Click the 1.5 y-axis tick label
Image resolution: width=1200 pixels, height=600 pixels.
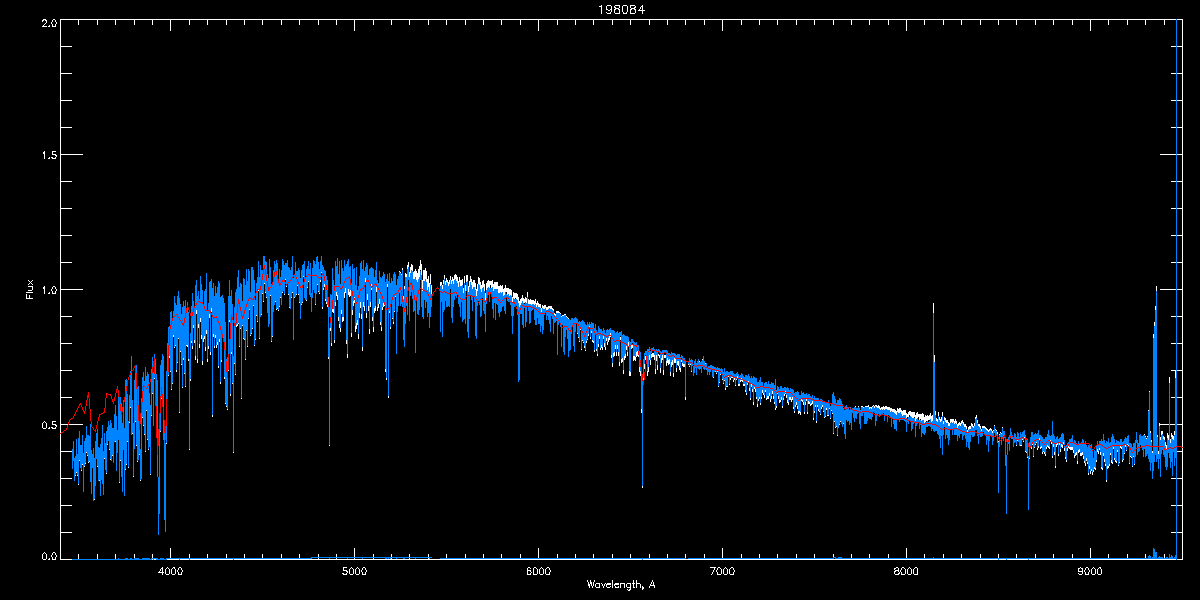(x=47, y=156)
